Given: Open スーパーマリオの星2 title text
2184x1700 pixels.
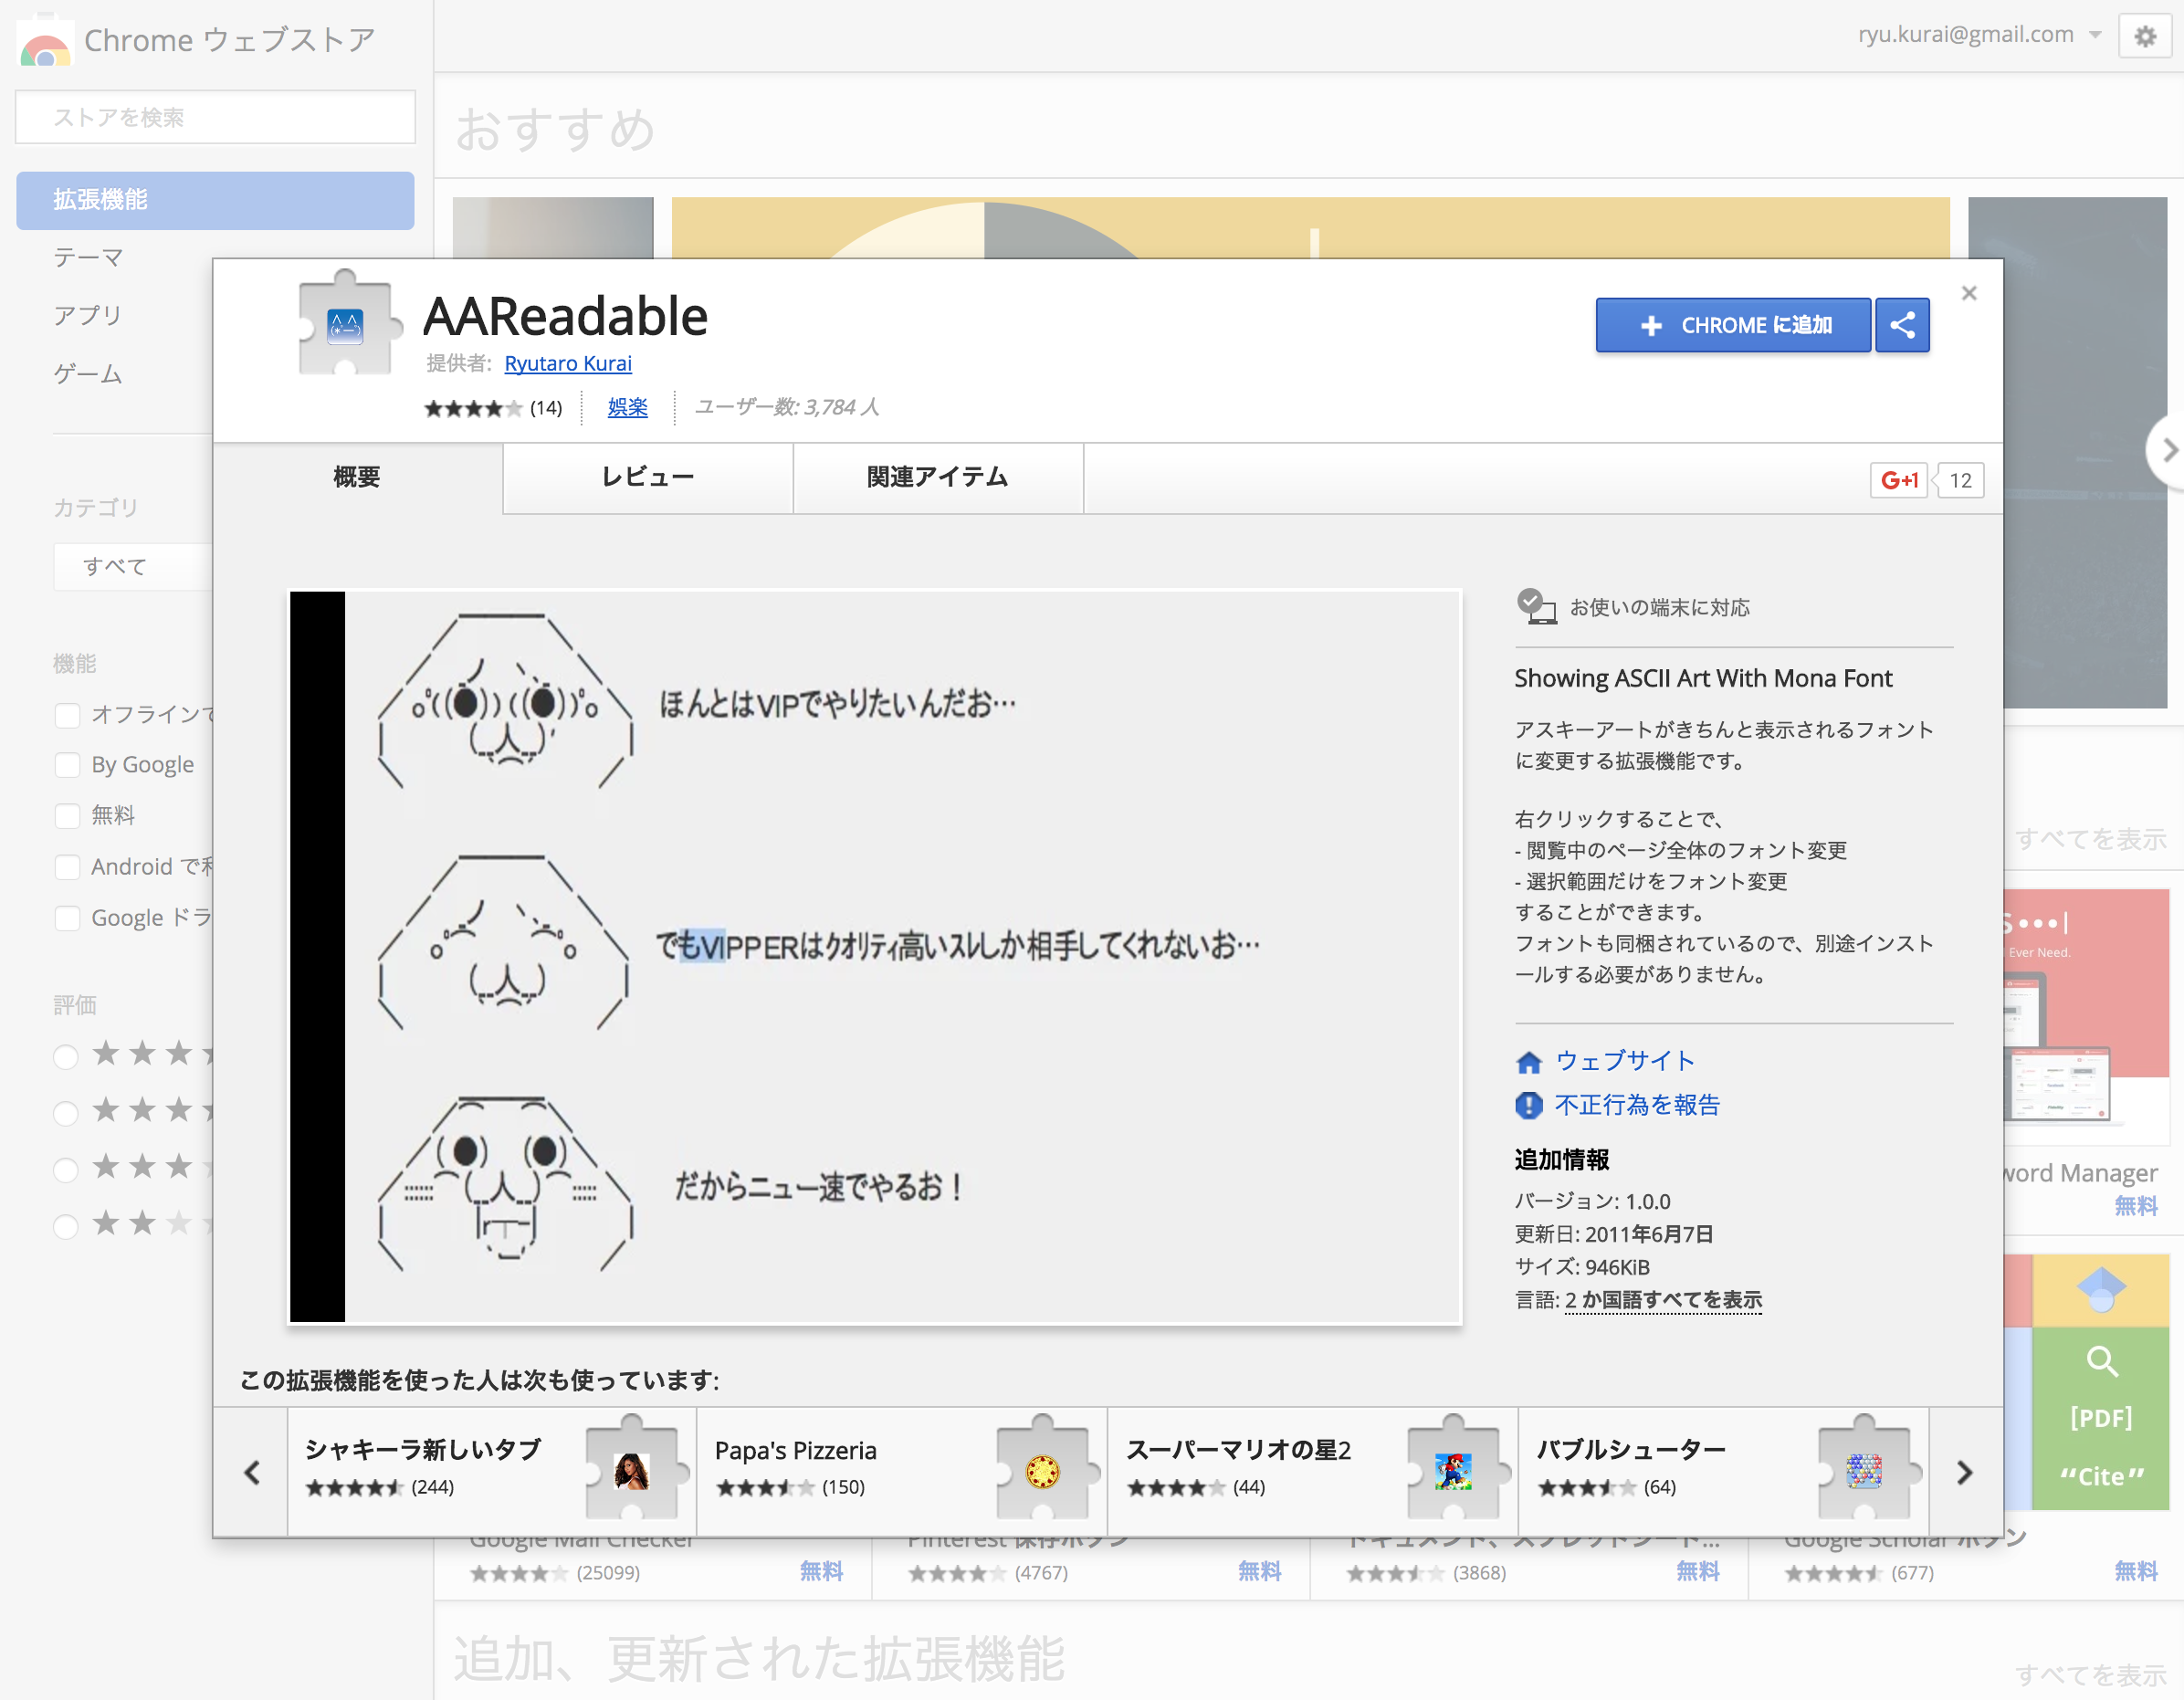Looking at the screenshot, I should pos(1238,1450).
